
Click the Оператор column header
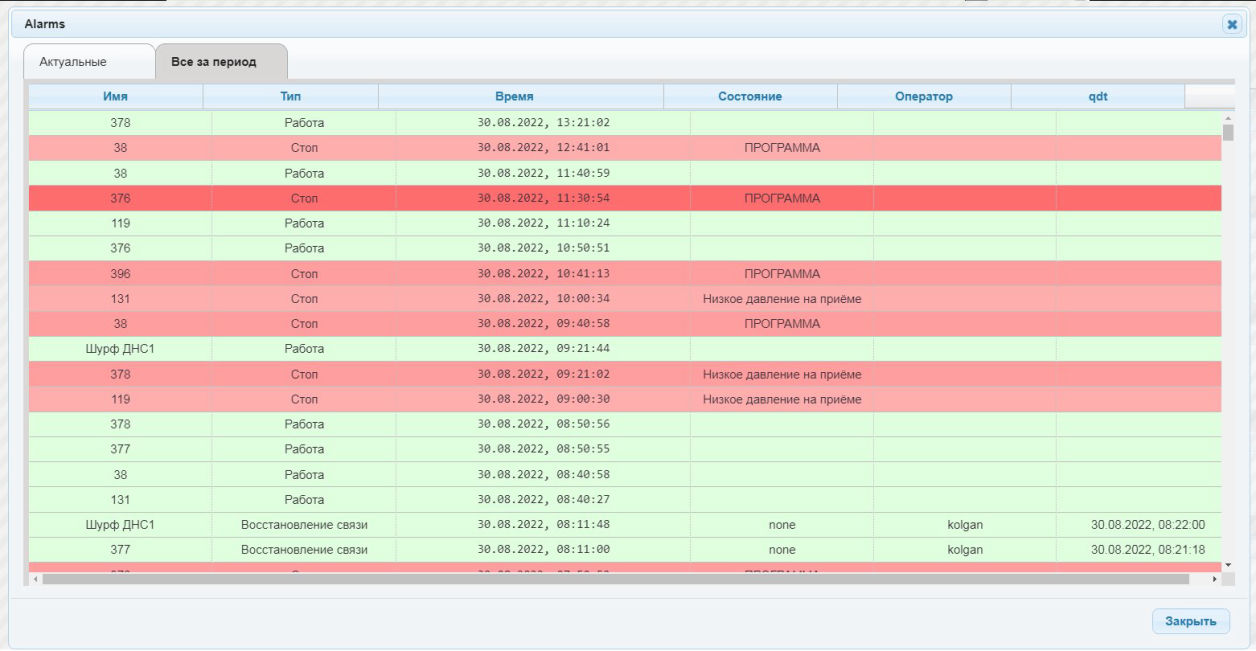click(924, 97)
